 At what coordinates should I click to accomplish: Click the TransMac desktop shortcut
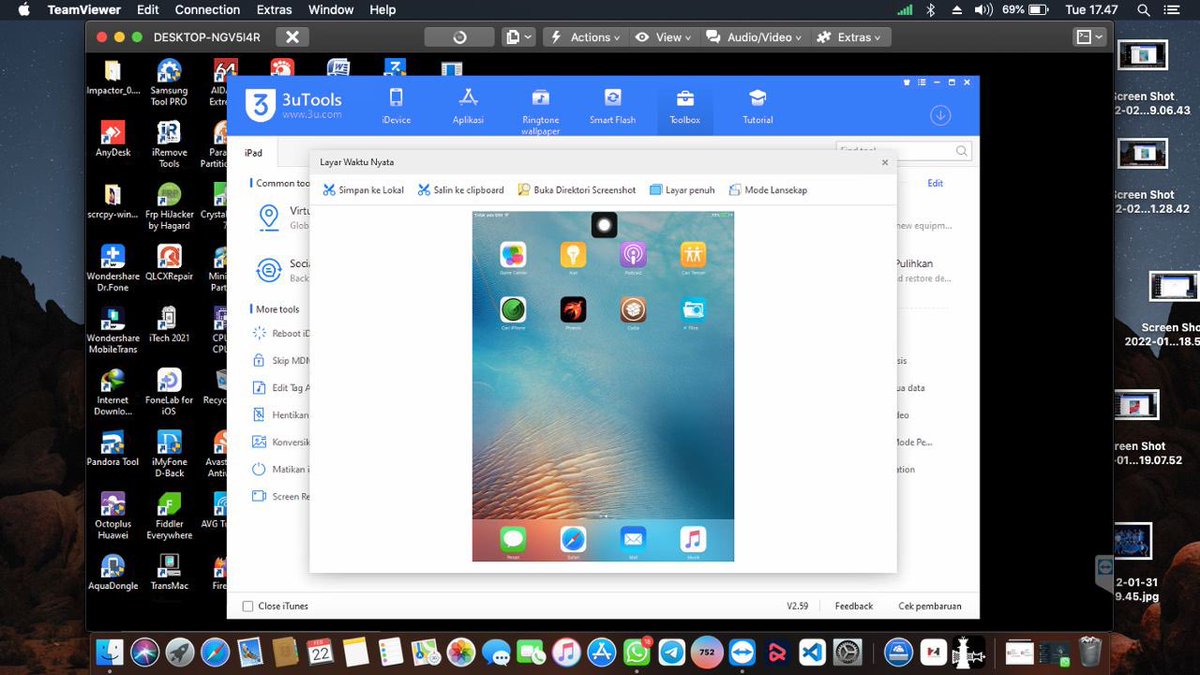click(169, 573)
